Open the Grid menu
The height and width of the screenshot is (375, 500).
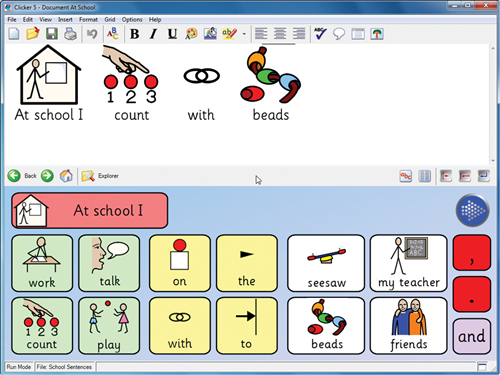coord(110,20)
